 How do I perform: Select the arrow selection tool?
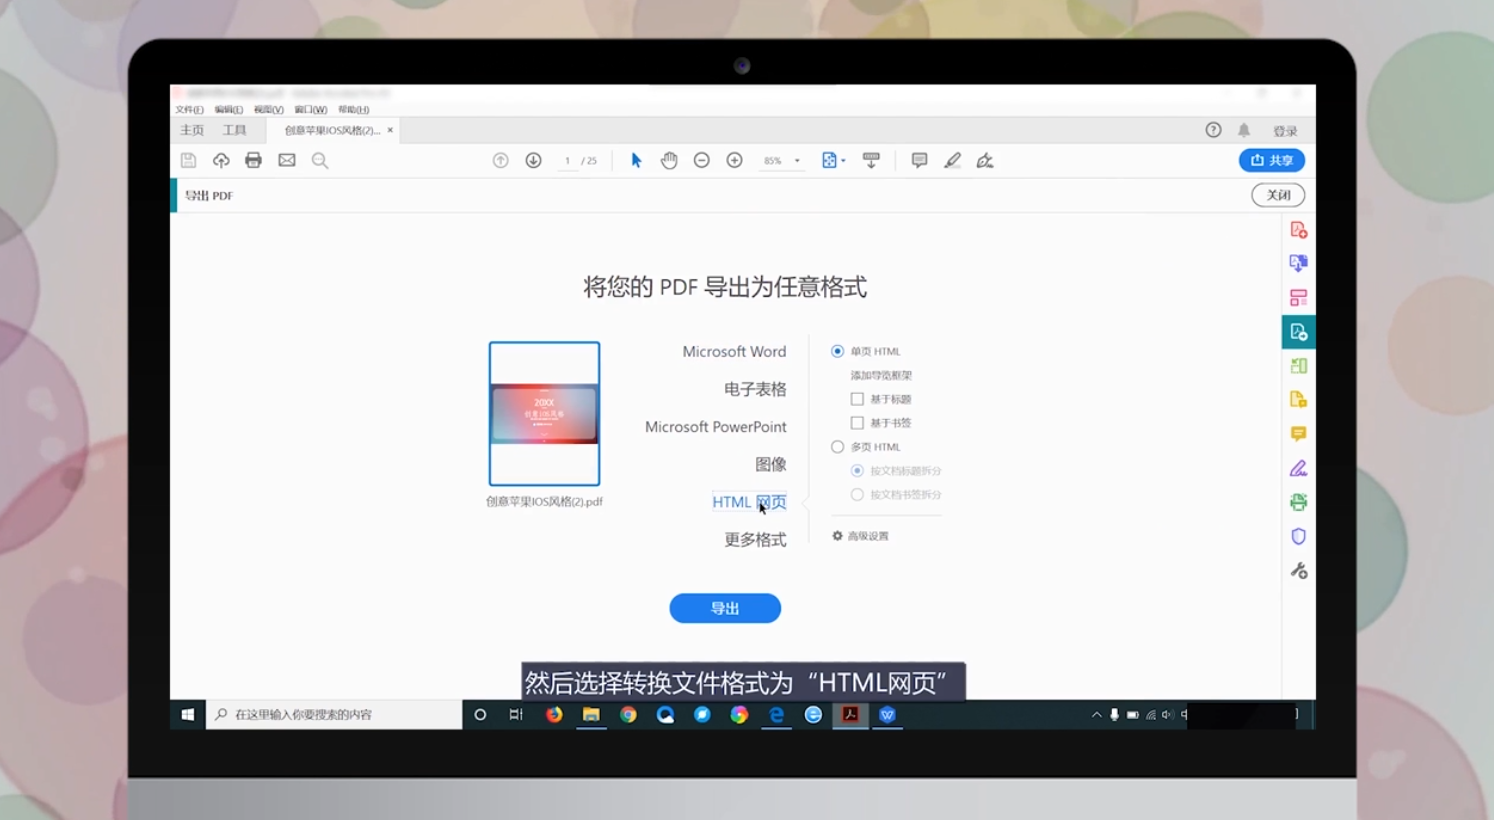pyautogui.click(x=636, y=160)
